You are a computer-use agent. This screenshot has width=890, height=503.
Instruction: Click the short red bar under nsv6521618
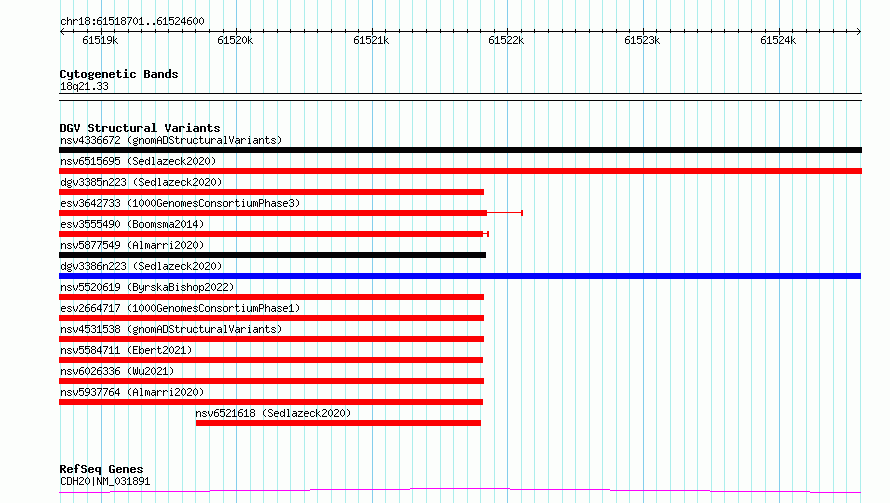pyautogui.click(x=338, y=423)
